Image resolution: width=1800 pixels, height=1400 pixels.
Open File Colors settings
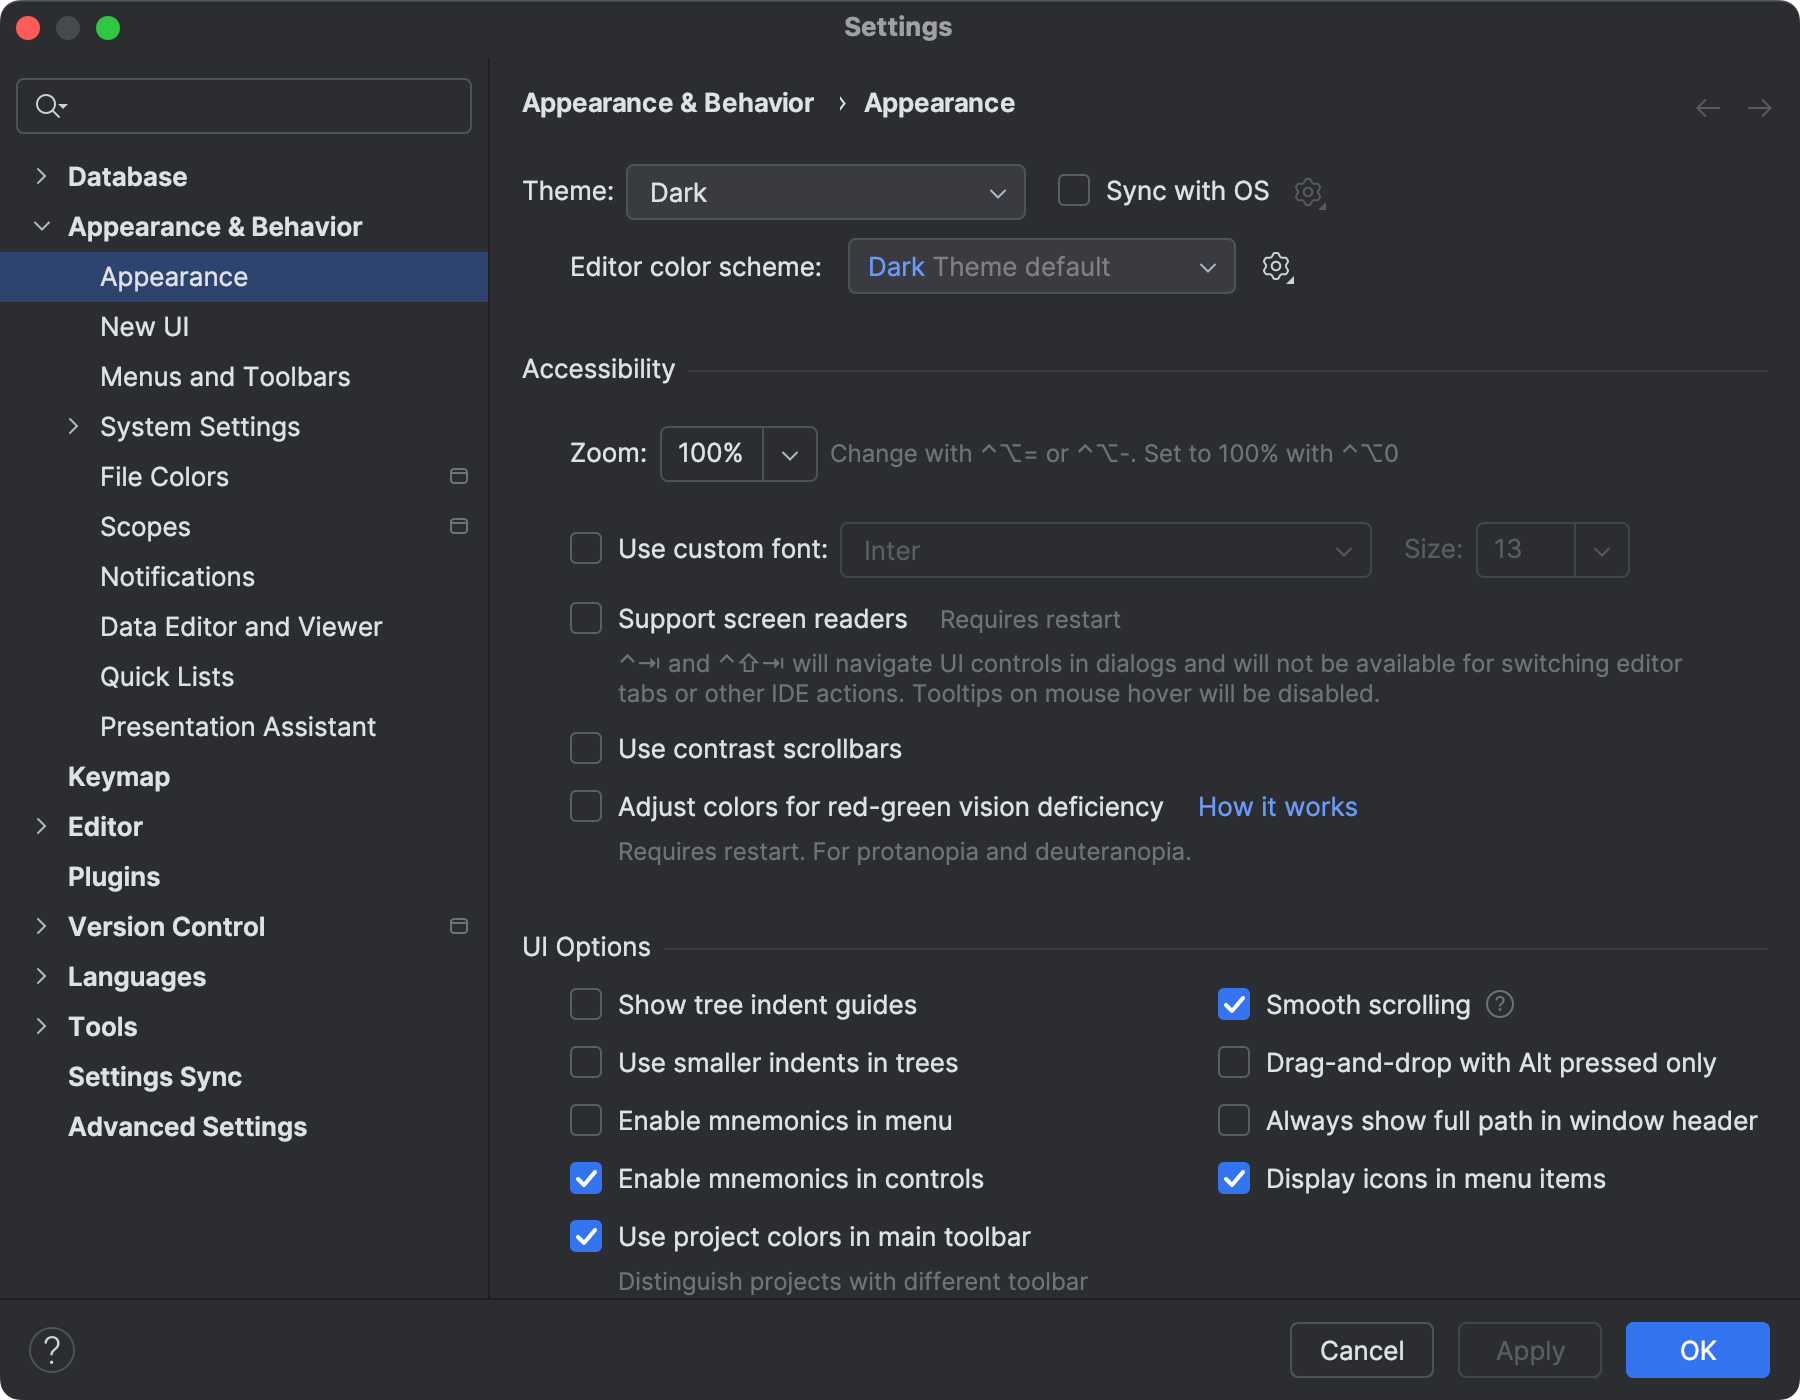click(x=244, y=477)
